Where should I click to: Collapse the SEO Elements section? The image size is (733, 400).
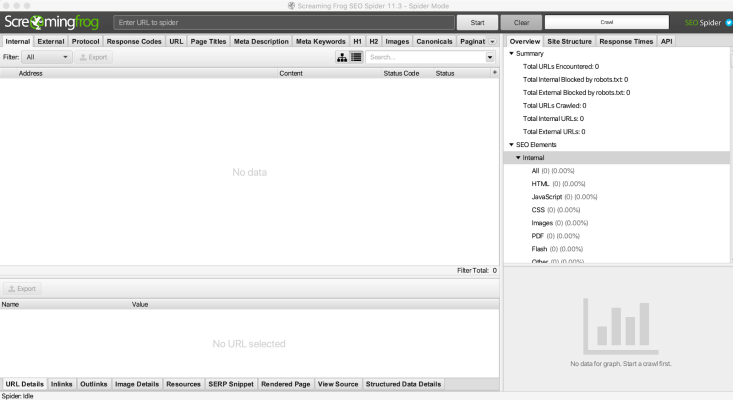pyautogui.click(x=512, y=144)
